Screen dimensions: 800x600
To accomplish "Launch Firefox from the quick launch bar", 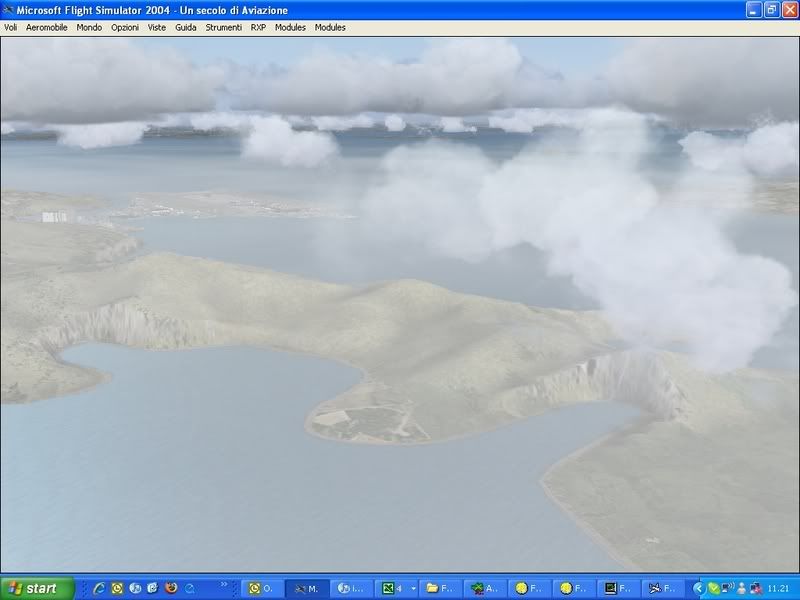I will [x=171, y=588].
